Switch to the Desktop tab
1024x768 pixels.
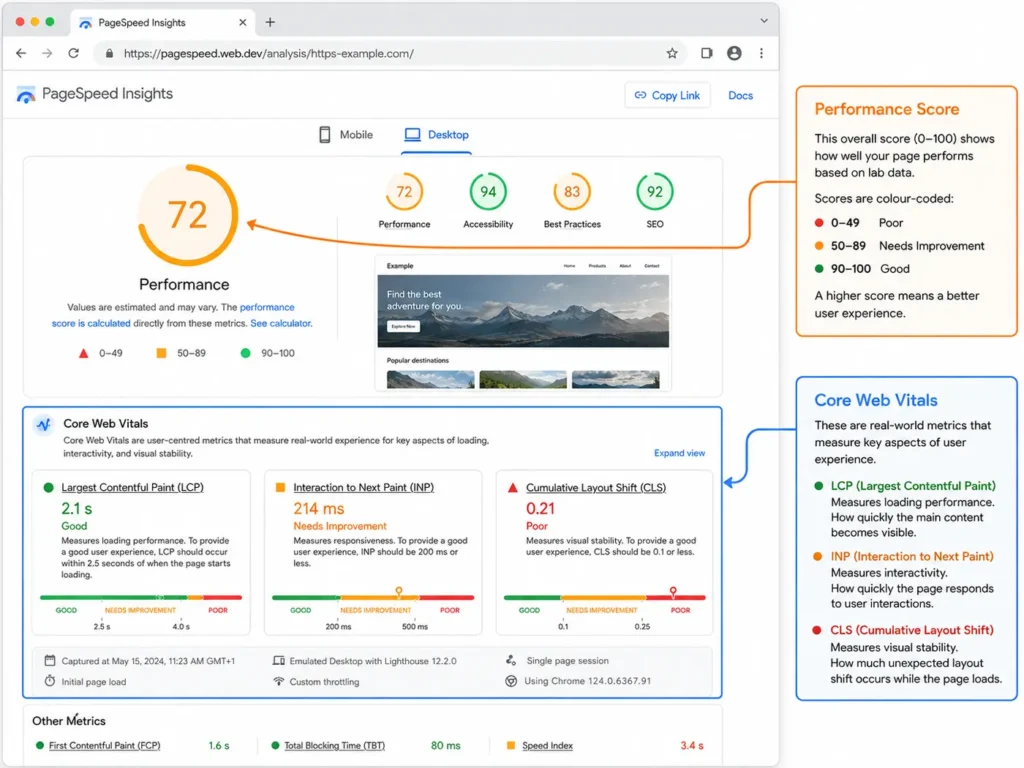click(x=436, y=135)
